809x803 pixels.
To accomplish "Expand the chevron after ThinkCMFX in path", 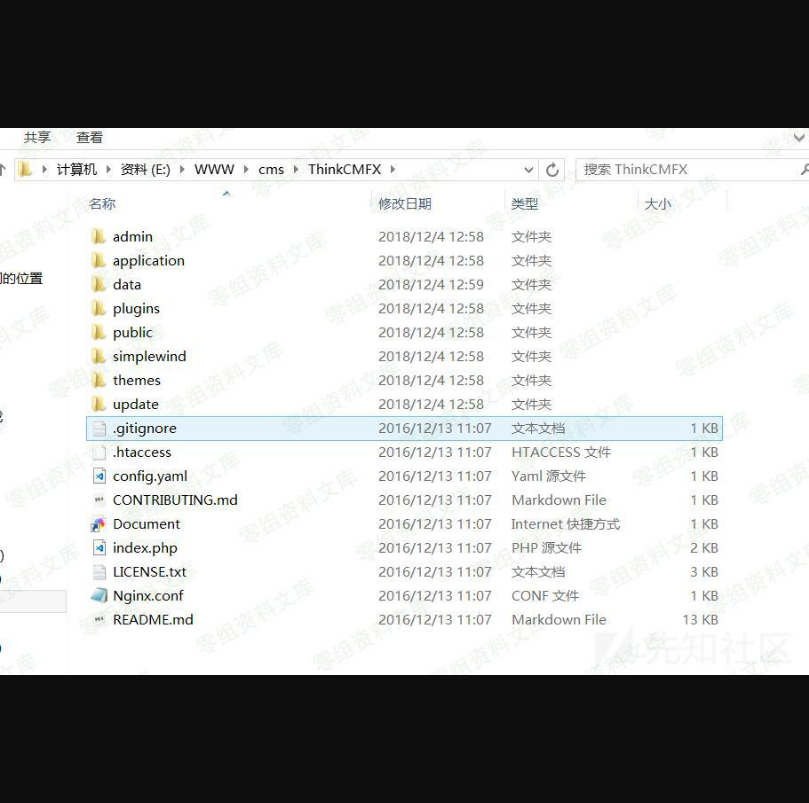I will click(393, 170).
